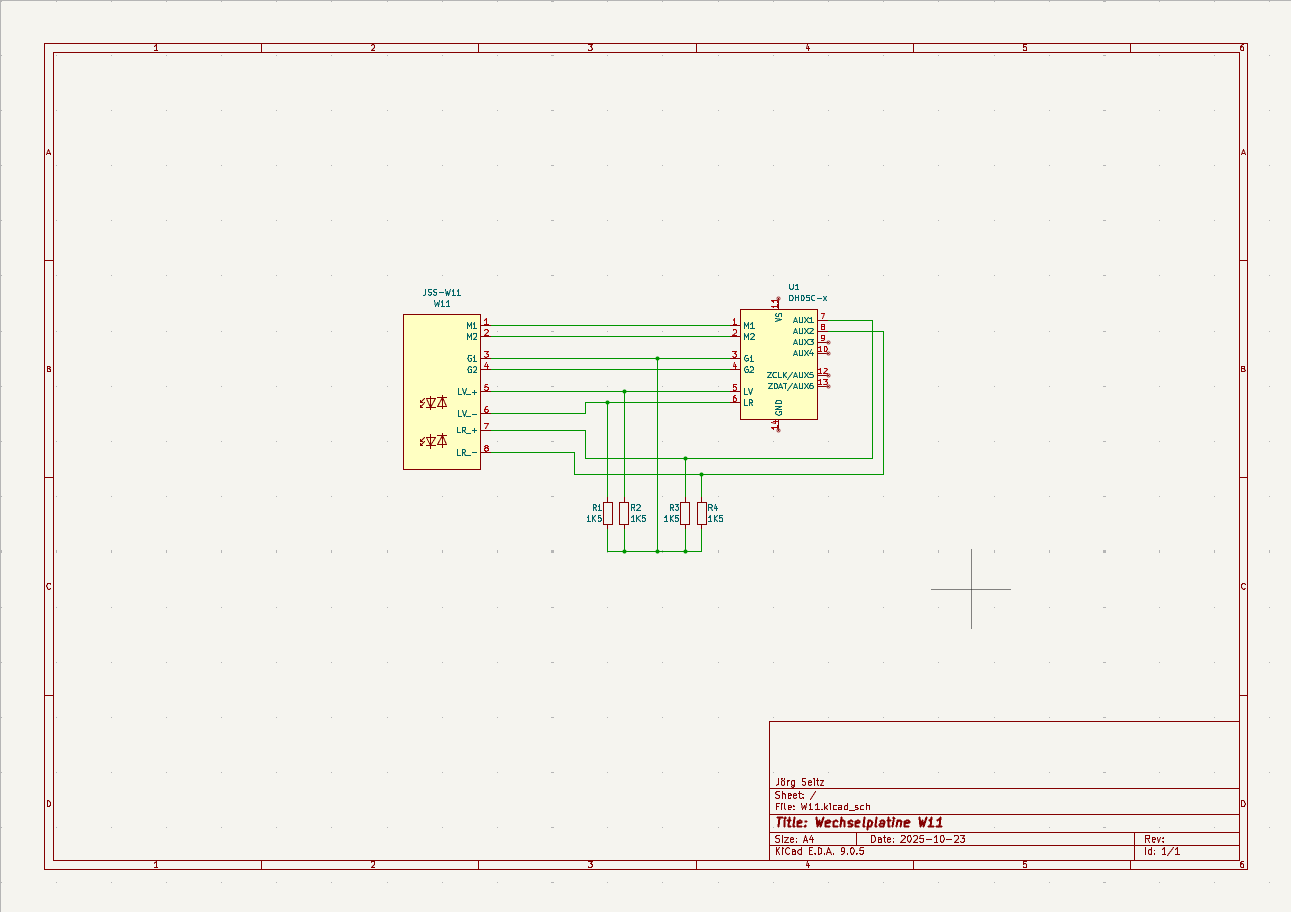Image resolution: width=1291 pixels, height=912 pixels.
Task: Select the VS pin 11 on U1
Action: click(777, 303)
